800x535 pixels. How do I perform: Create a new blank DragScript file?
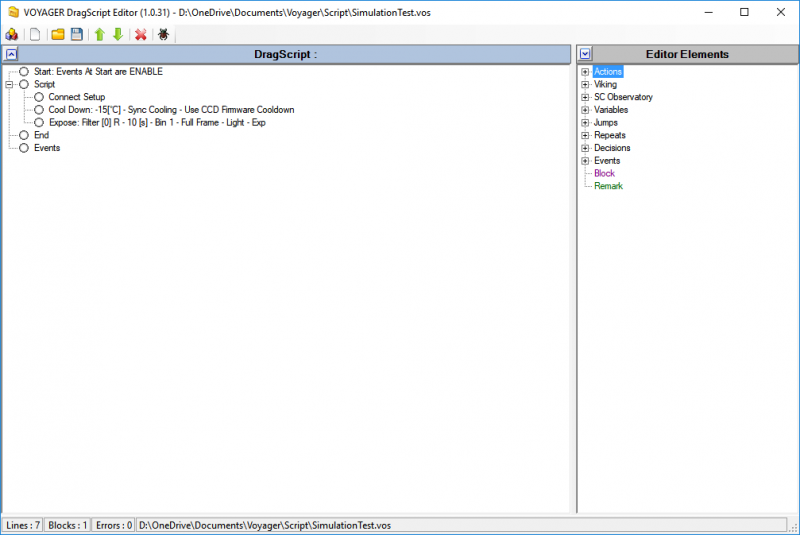[x=35, y=34]
